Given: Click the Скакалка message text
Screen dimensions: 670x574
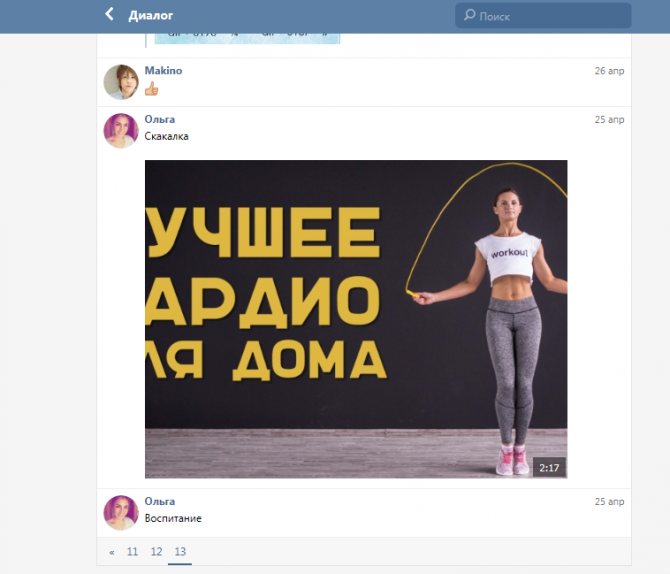Looking at the screenshot, I should pyautogui.click(x=166, y=136).
